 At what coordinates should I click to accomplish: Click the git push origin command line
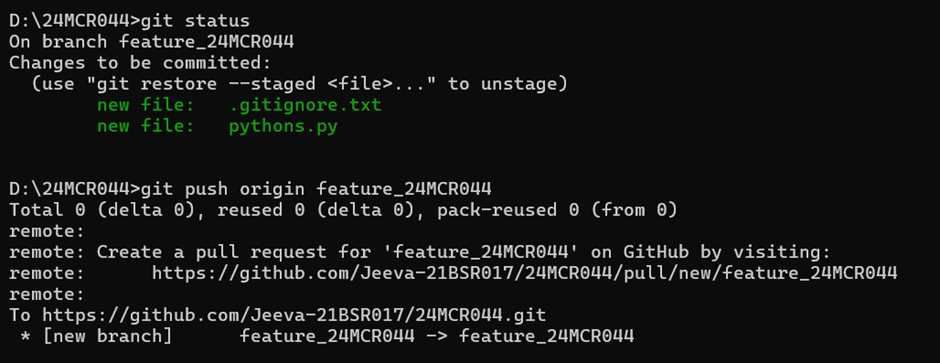coord(251,189)
